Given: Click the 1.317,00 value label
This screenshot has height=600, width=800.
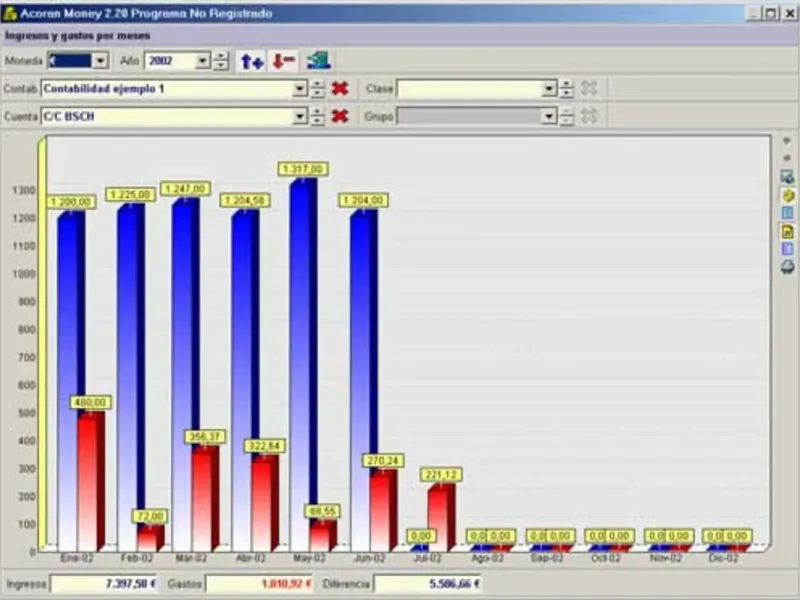Looking at the screenshot, I should click(303, 169).
